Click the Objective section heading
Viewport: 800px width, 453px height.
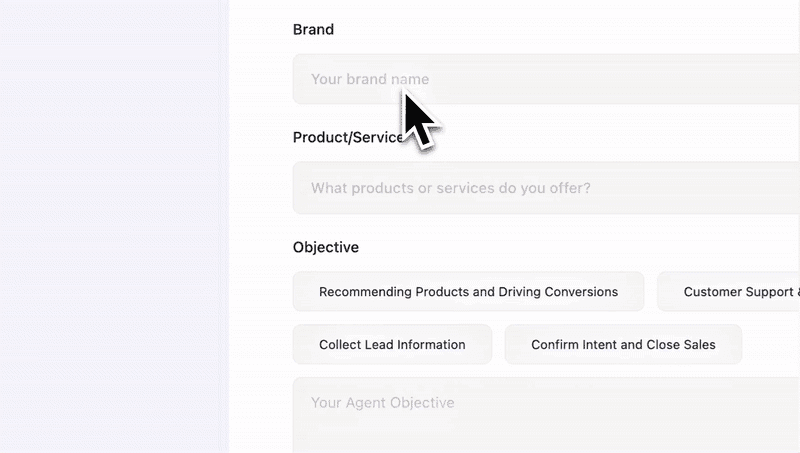tap(326, 247)
